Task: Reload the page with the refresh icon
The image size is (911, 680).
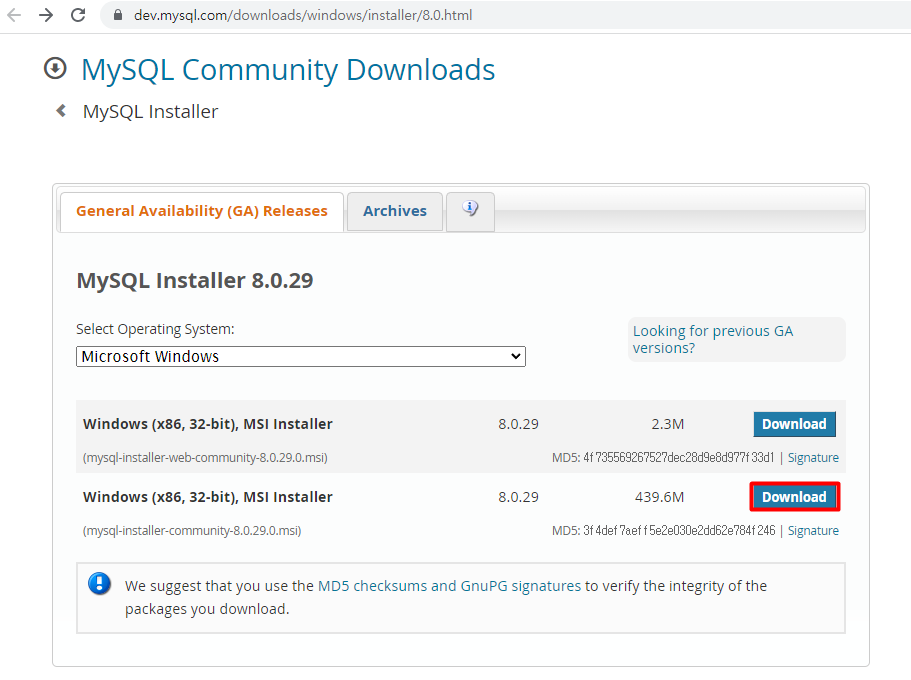Action: pyautogui.click(x=78, y=15)
